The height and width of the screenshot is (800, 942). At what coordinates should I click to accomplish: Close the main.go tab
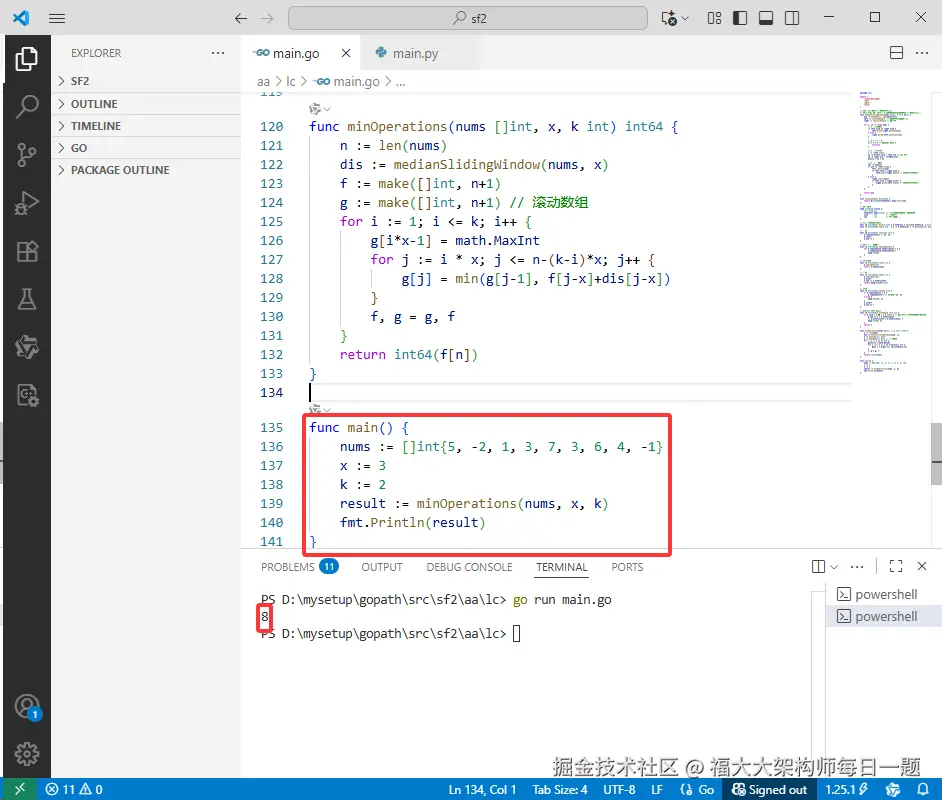coord(346,53)
